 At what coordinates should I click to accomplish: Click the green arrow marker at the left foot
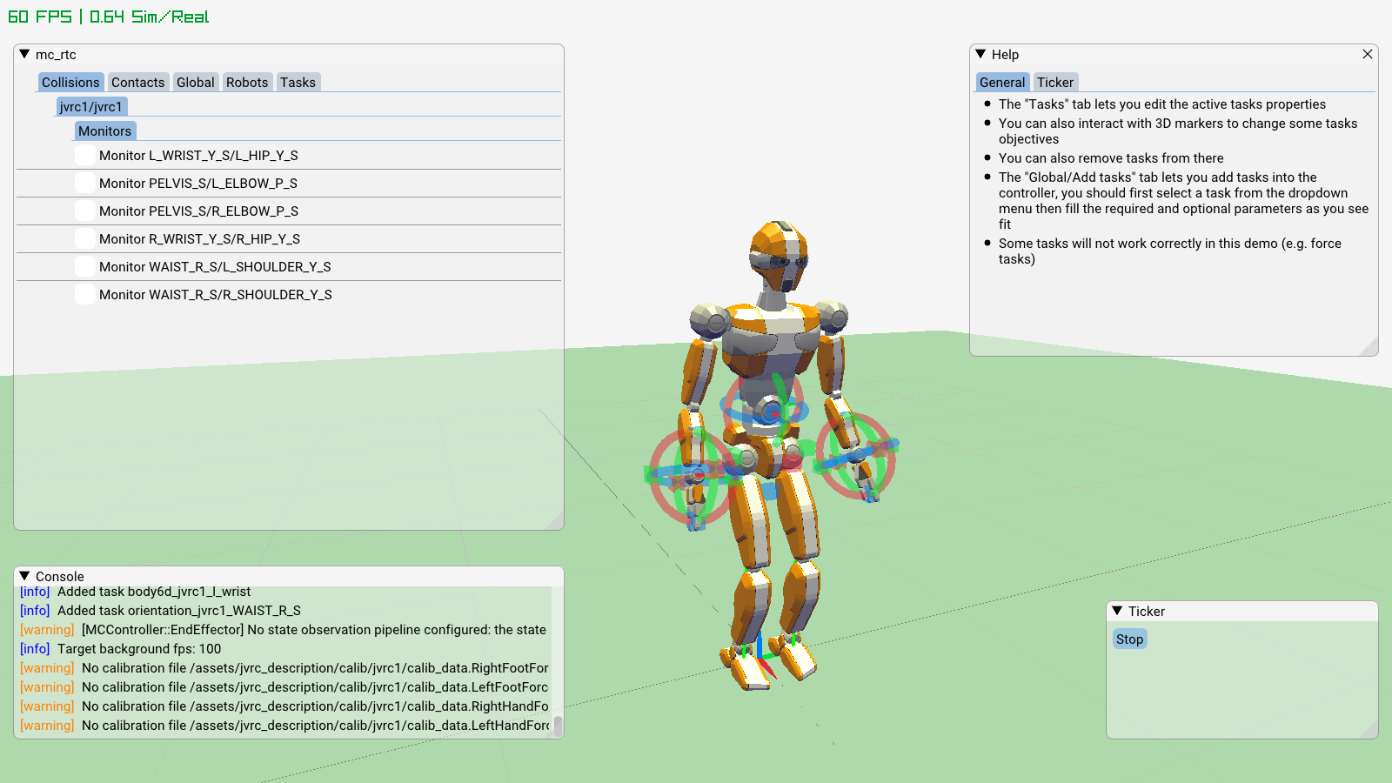tap(793, 639)
